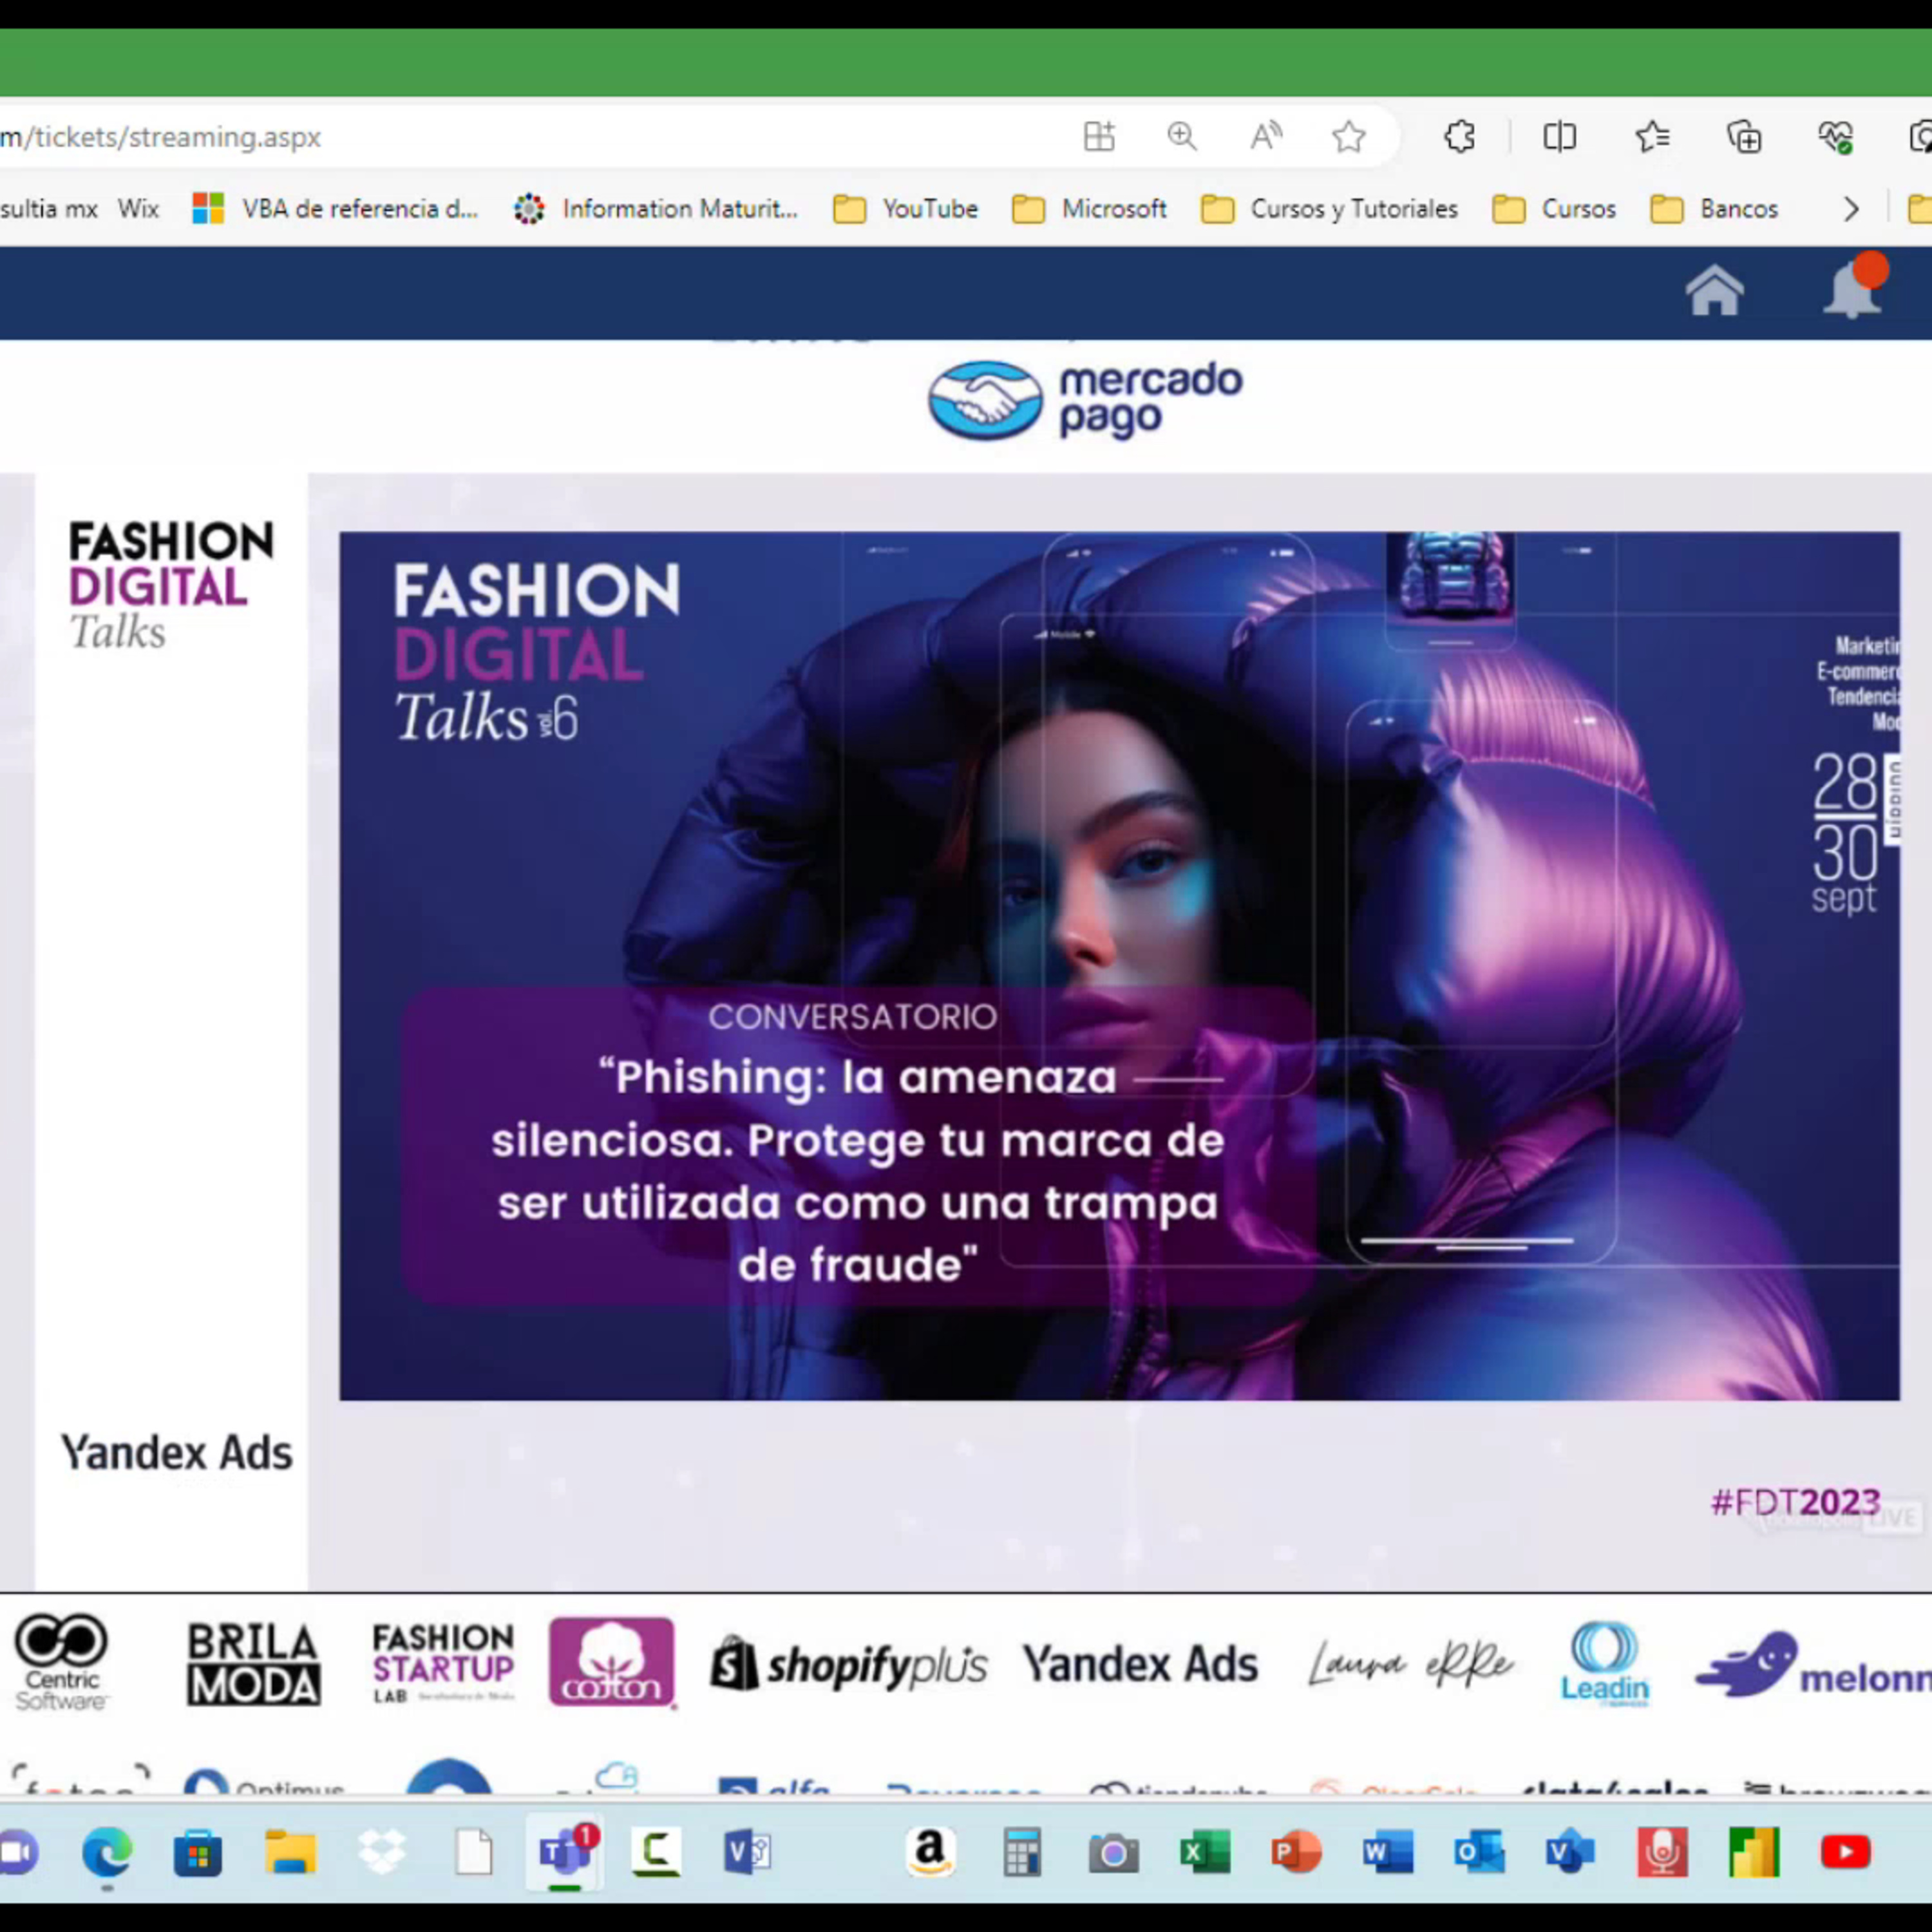The width and height of the screenshot is (1932, 1932).
Task: Open the Cursos bookmarks folder
Action: [1553, 209]
